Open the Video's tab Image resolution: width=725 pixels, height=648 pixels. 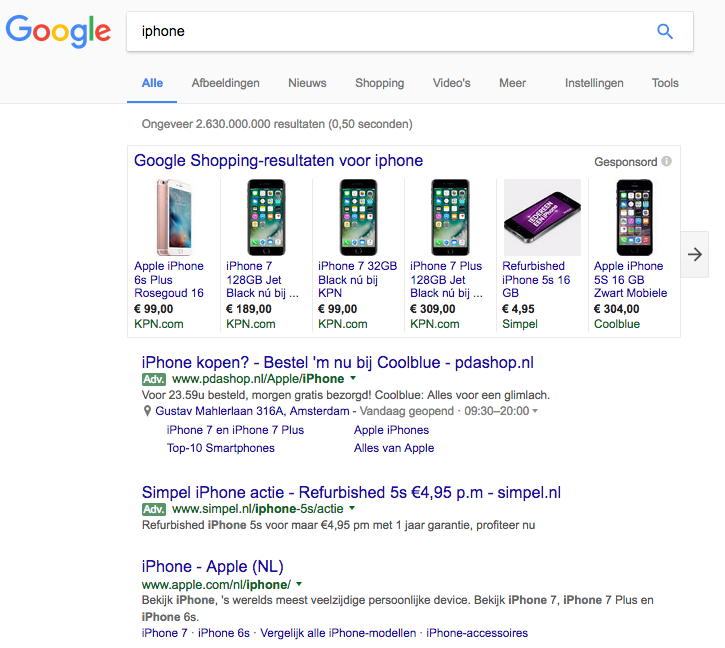tap(451, 83)
